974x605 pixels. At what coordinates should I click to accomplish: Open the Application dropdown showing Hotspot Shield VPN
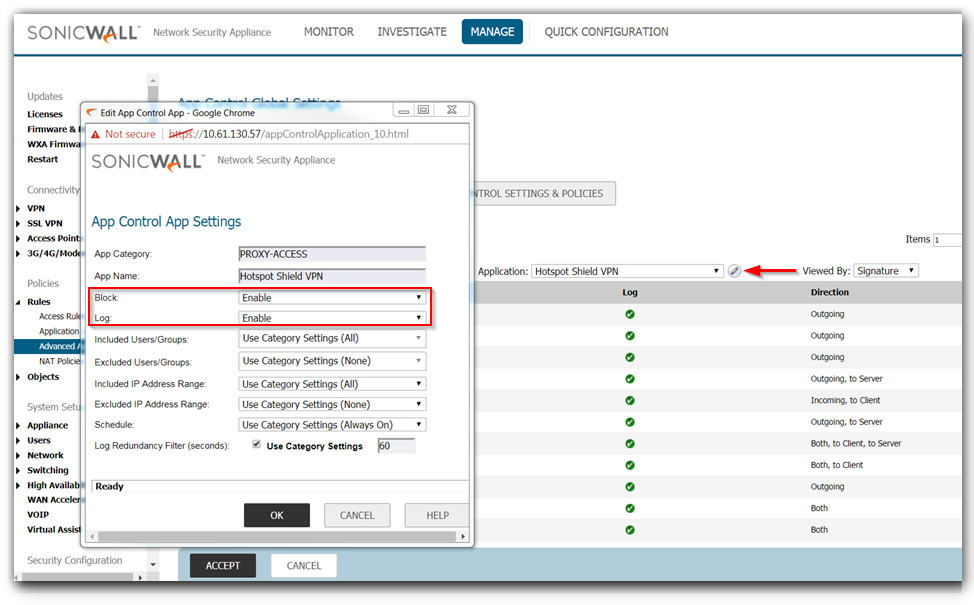pos(627,271)
